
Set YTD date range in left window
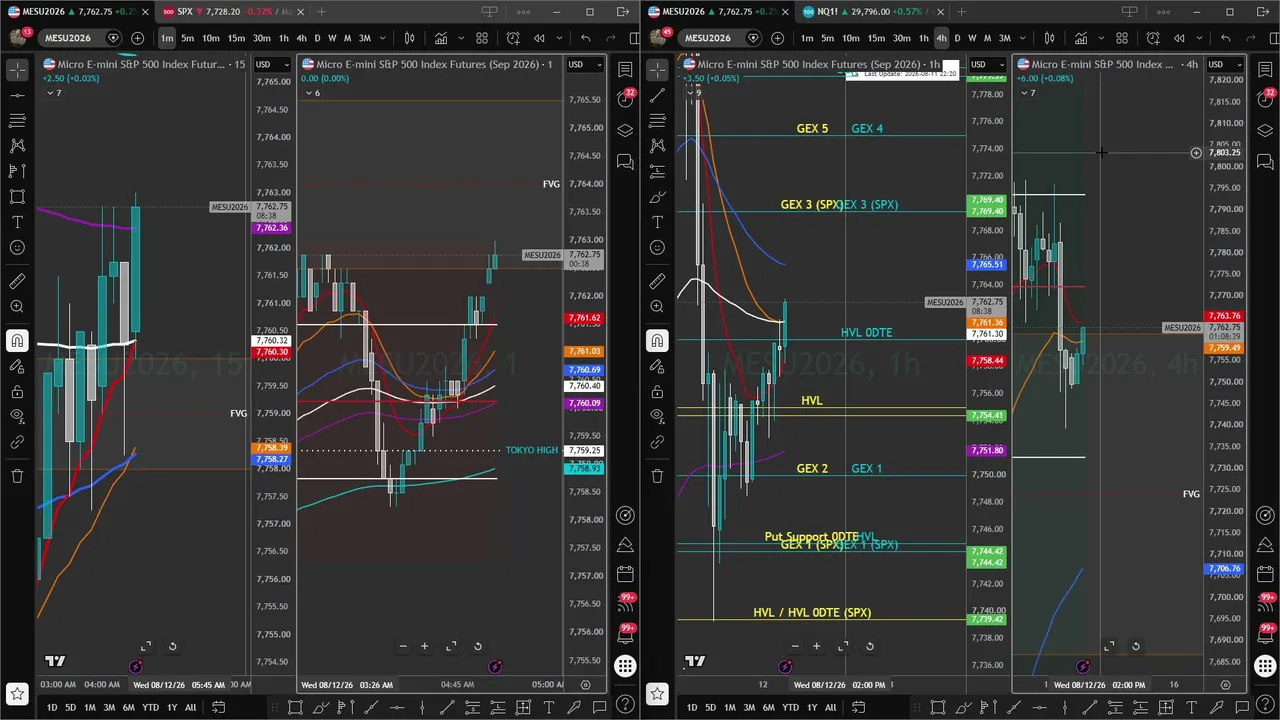(x=150, y=707)
